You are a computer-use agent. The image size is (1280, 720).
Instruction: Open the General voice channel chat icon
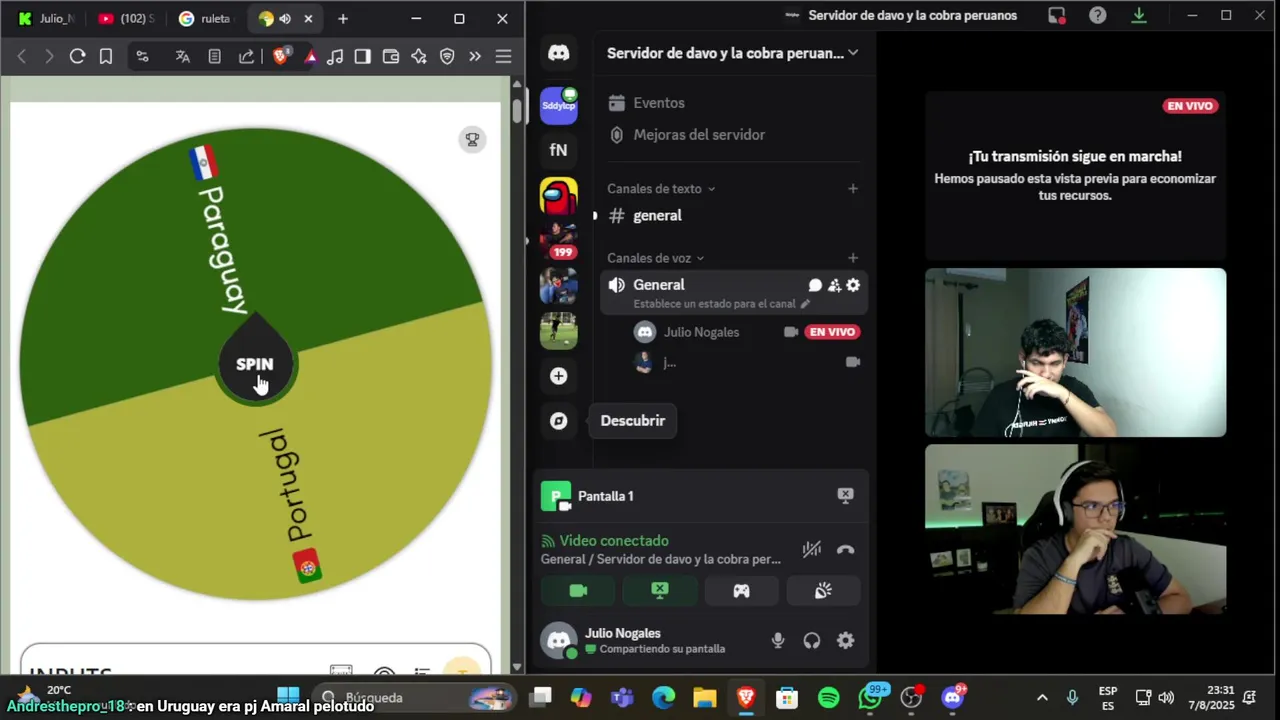(815, 285)
